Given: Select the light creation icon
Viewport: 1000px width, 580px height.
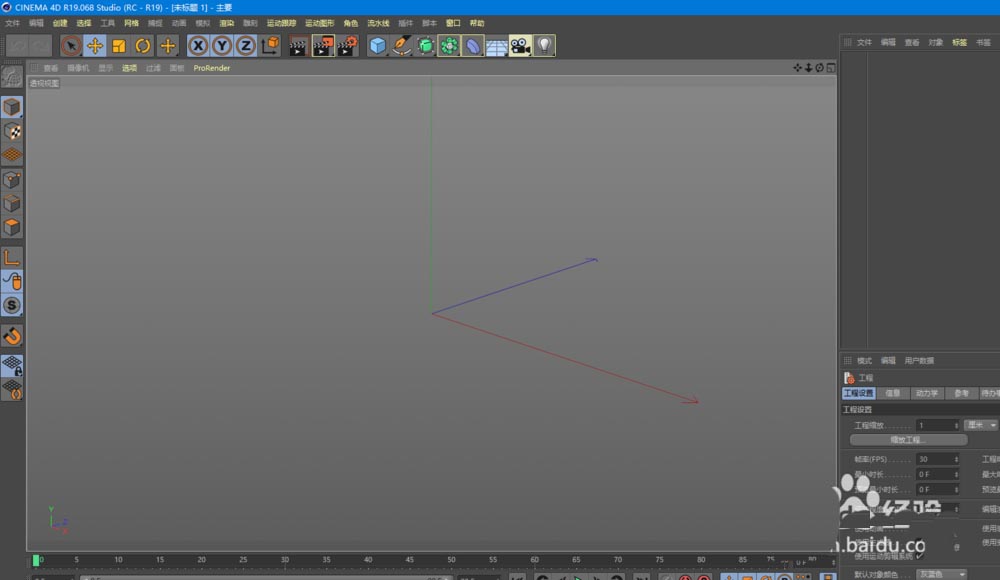Looking at the screenshot, I should click(x=543, y=45).
